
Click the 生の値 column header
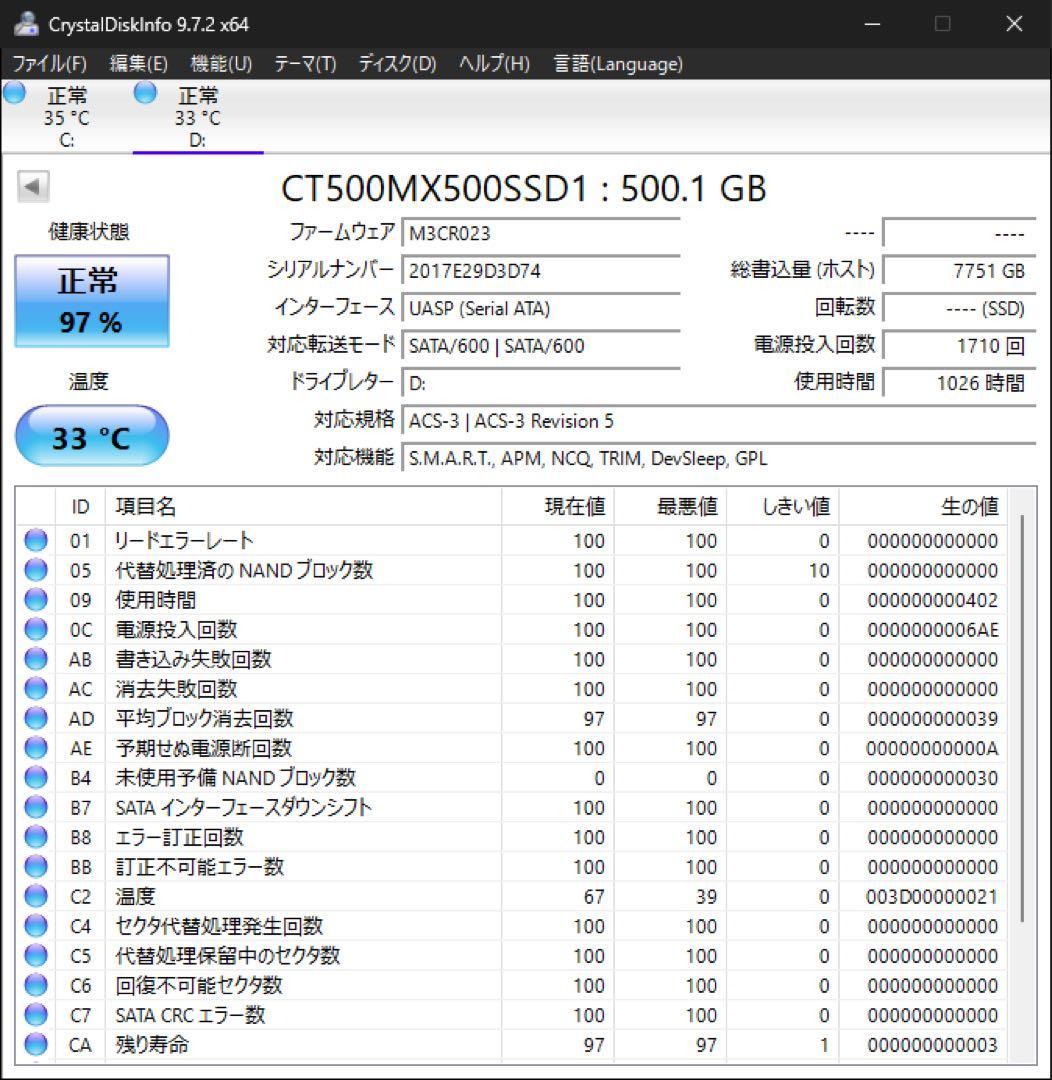923,506
